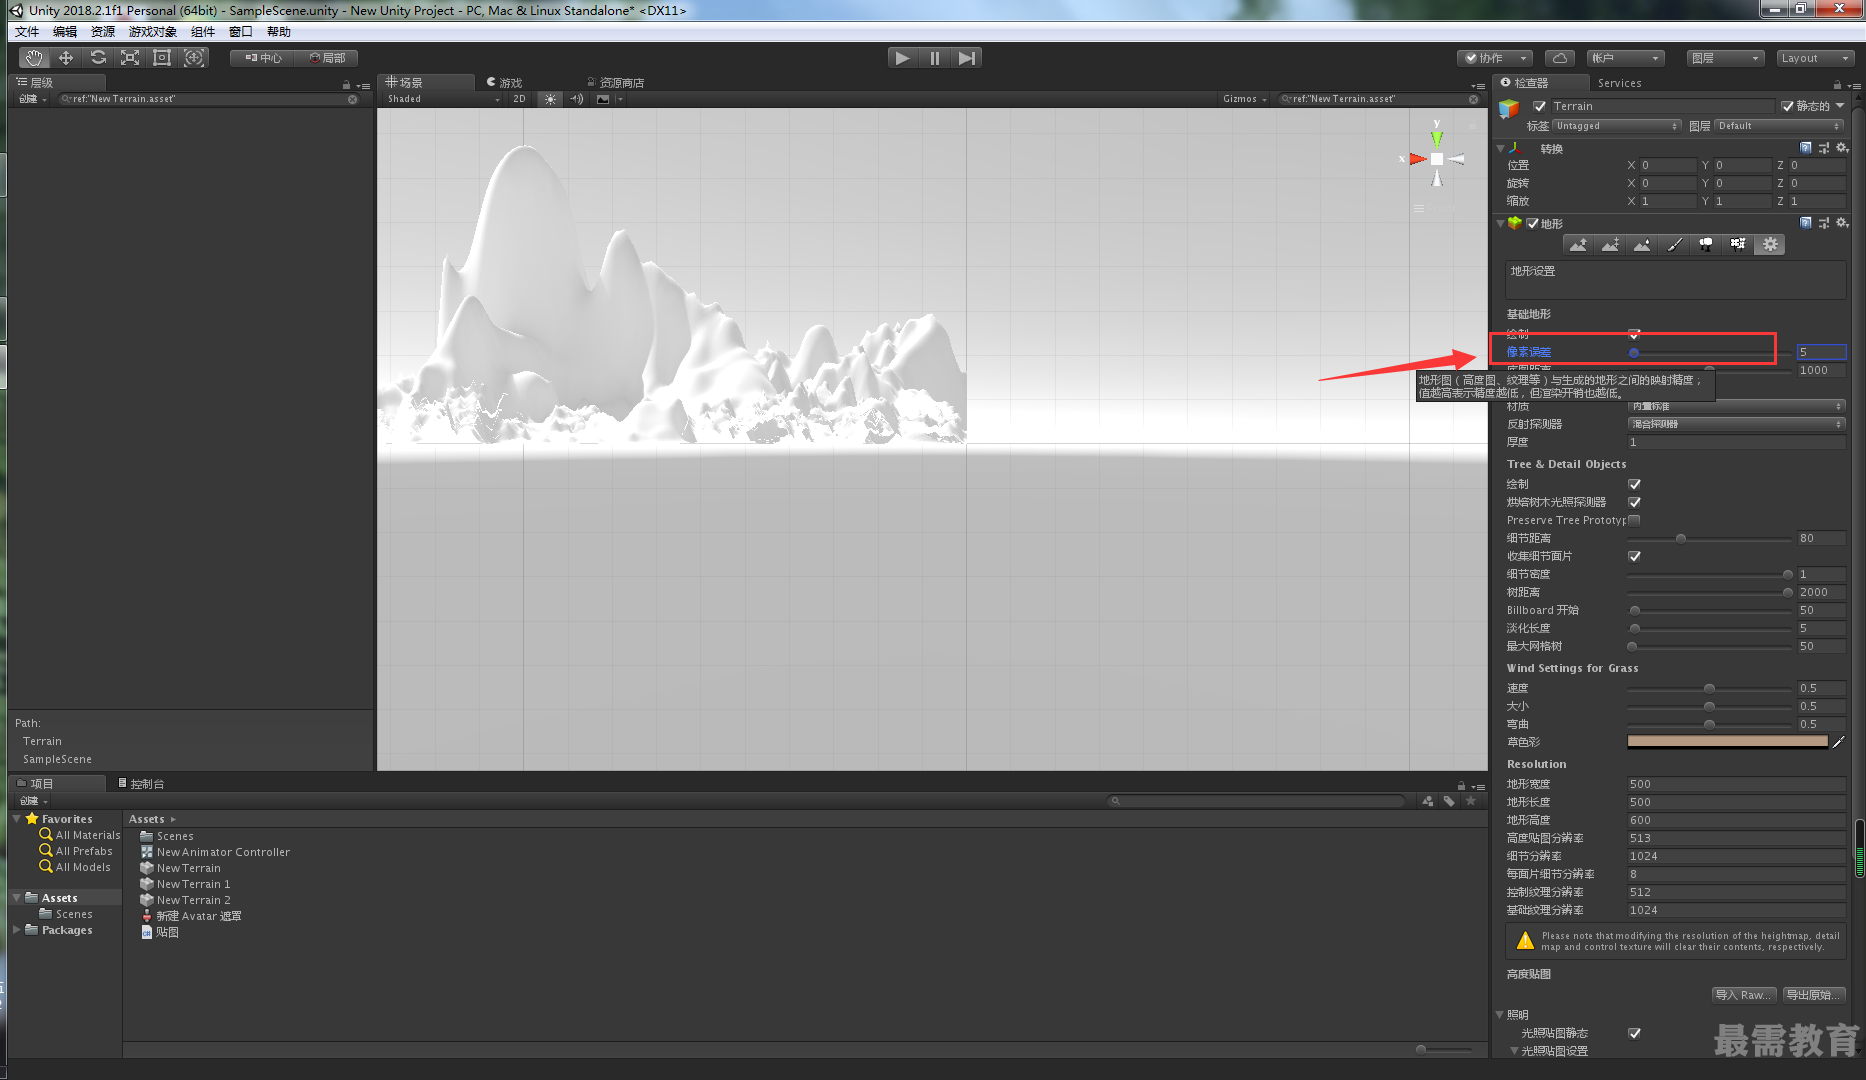Select the Move tool
Viewport: 1866px width, 1080px height.
(66, 58)
